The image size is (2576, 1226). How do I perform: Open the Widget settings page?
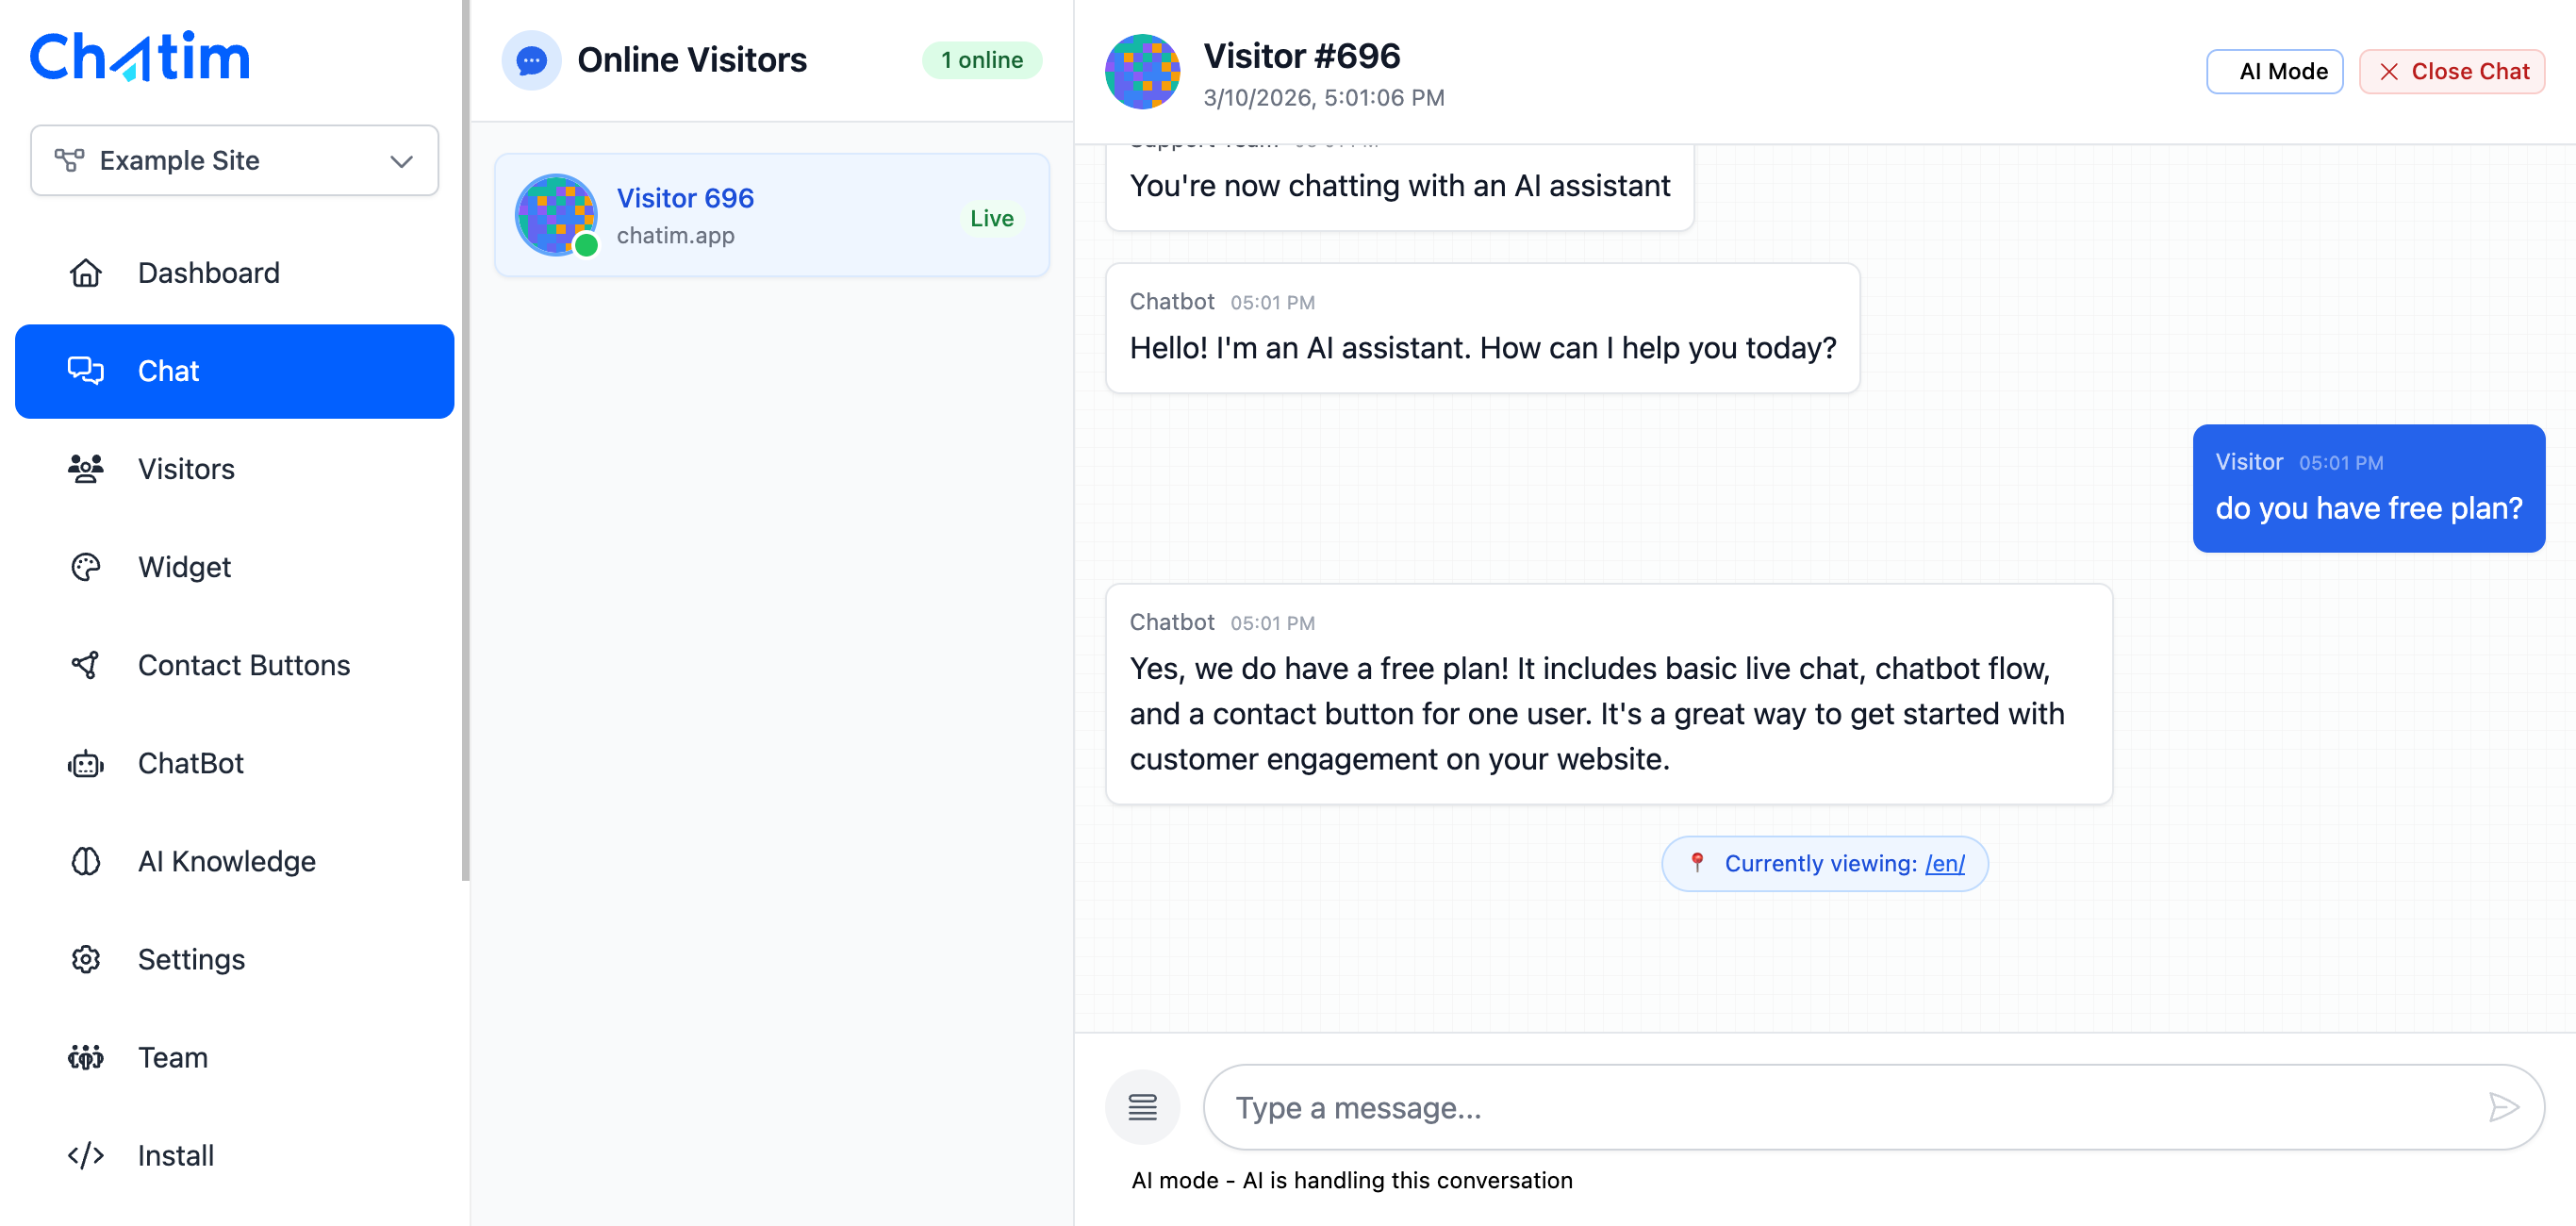coord(234,567)
